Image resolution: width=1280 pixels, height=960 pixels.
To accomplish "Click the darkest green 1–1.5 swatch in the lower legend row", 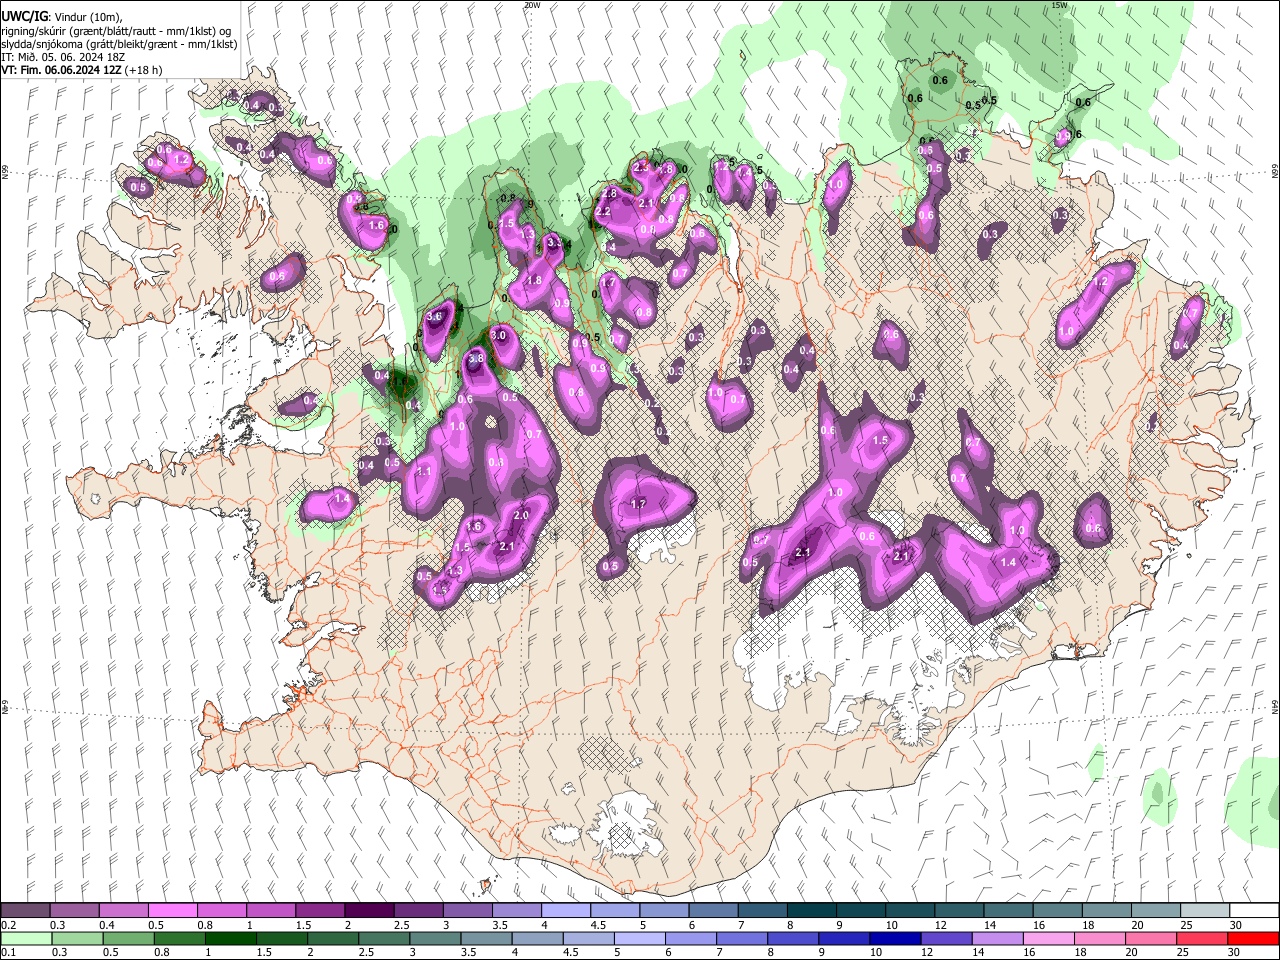I will [230, 938].
